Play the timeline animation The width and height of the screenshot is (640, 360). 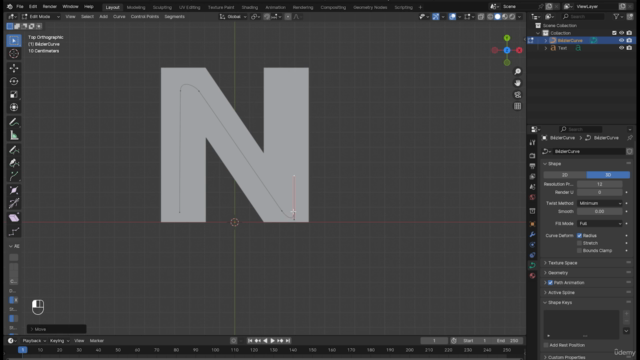[272, 341]
